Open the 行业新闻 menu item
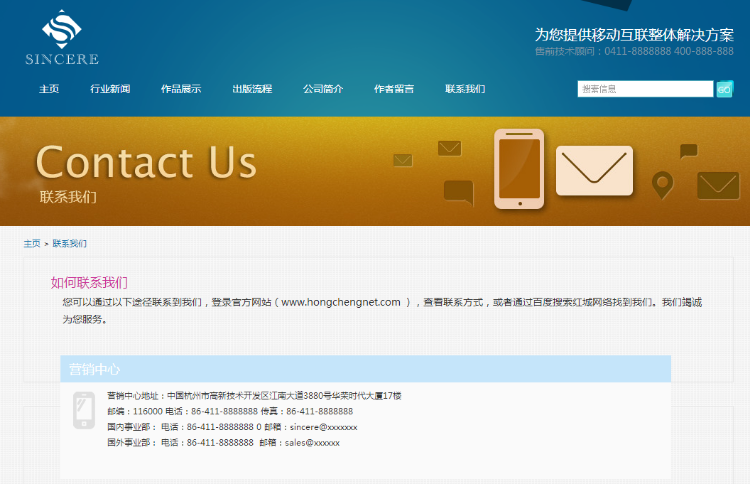 coord(110,89)
